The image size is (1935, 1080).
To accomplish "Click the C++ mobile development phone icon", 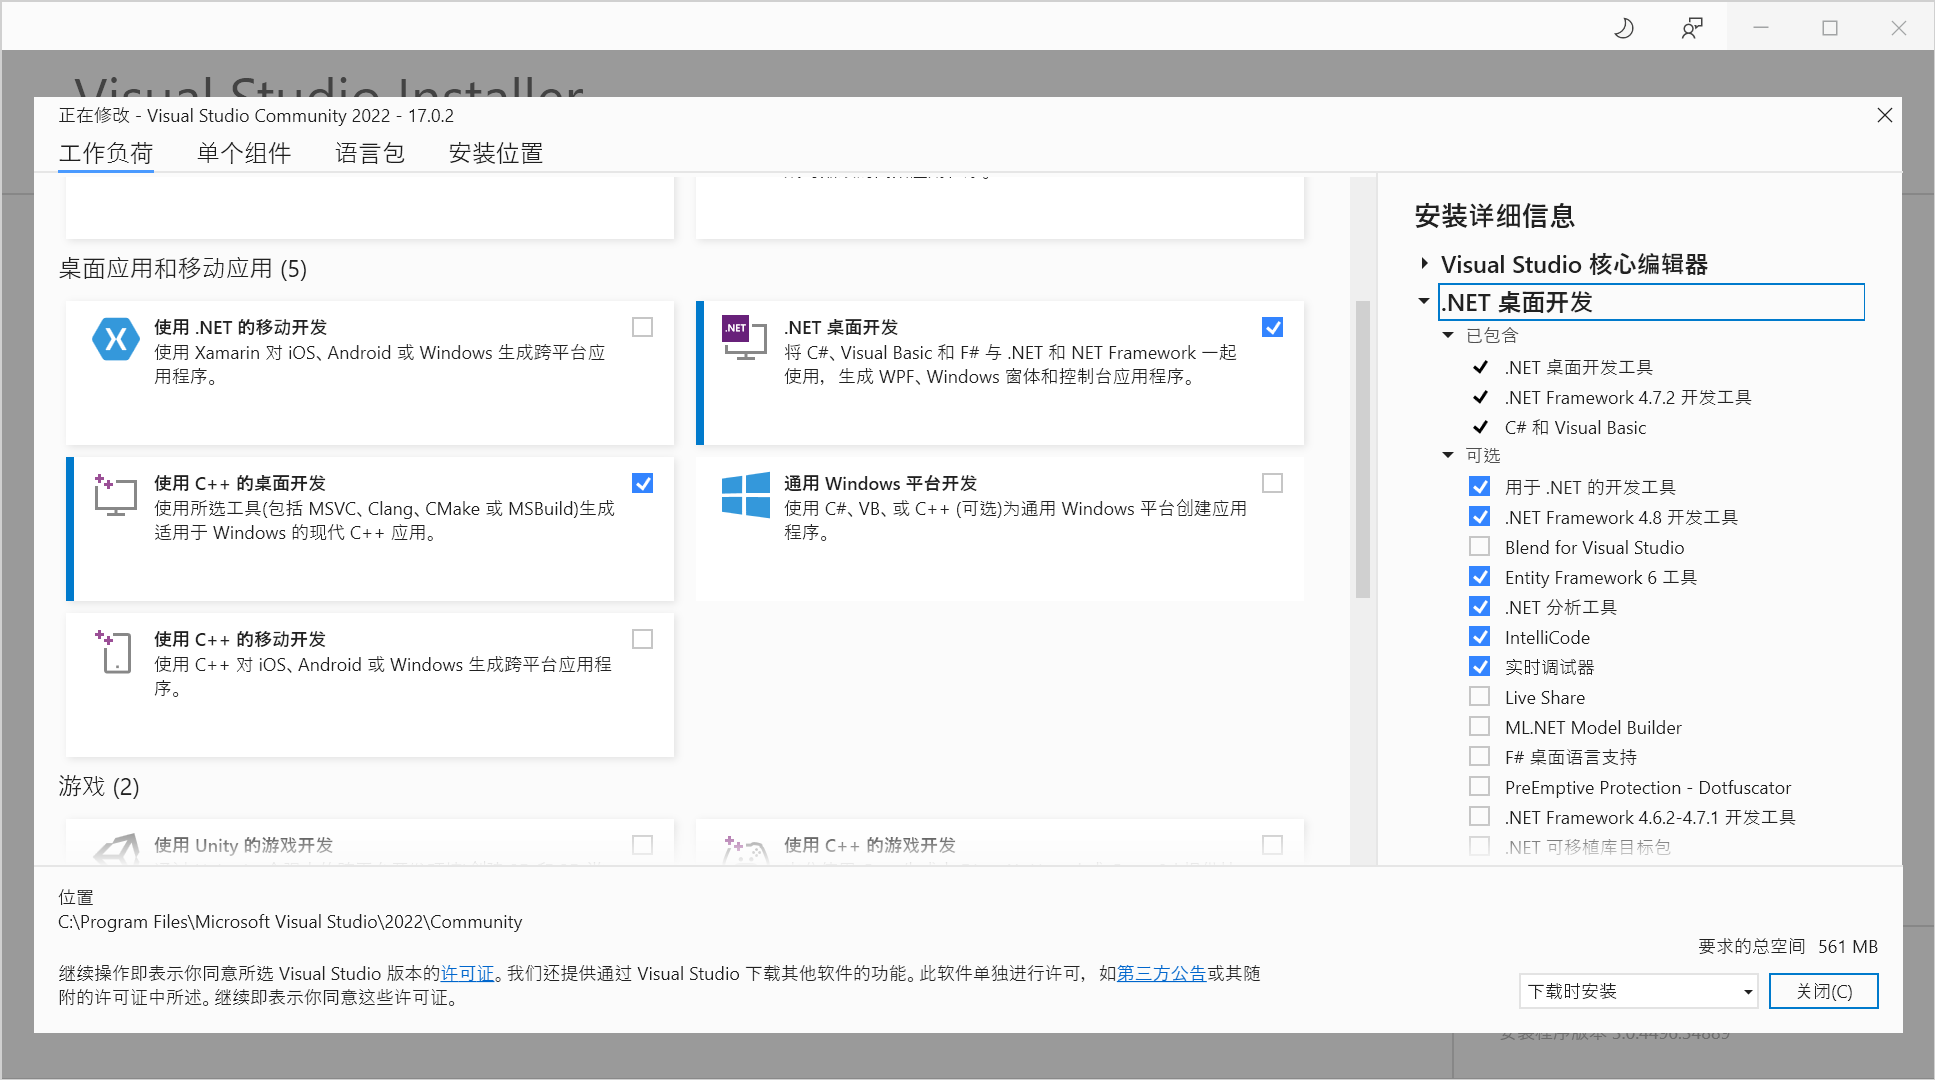I will coord(116,651).
